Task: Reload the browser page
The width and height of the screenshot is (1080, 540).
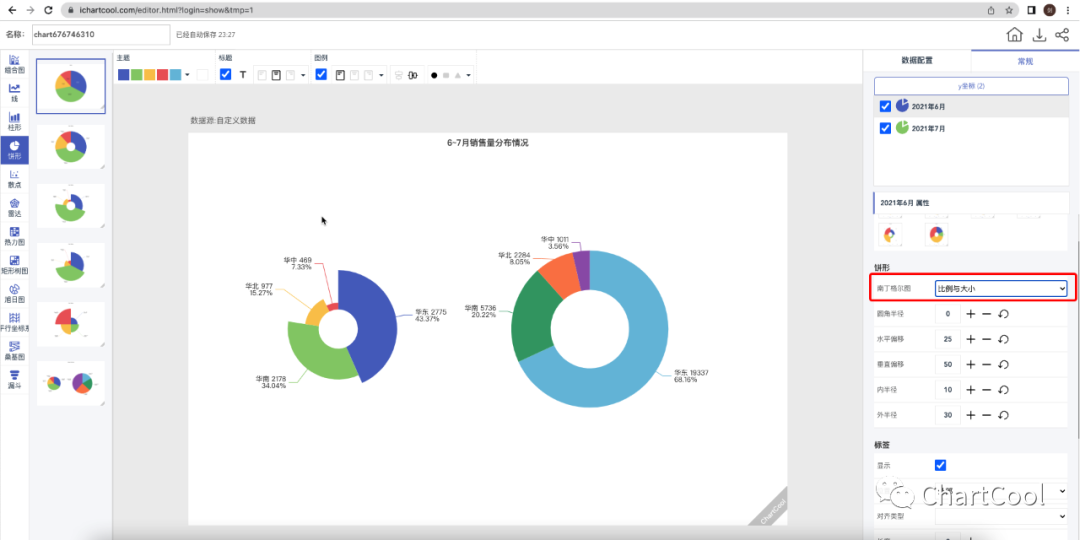Action: pyautogui.click(x=48, y=10)
